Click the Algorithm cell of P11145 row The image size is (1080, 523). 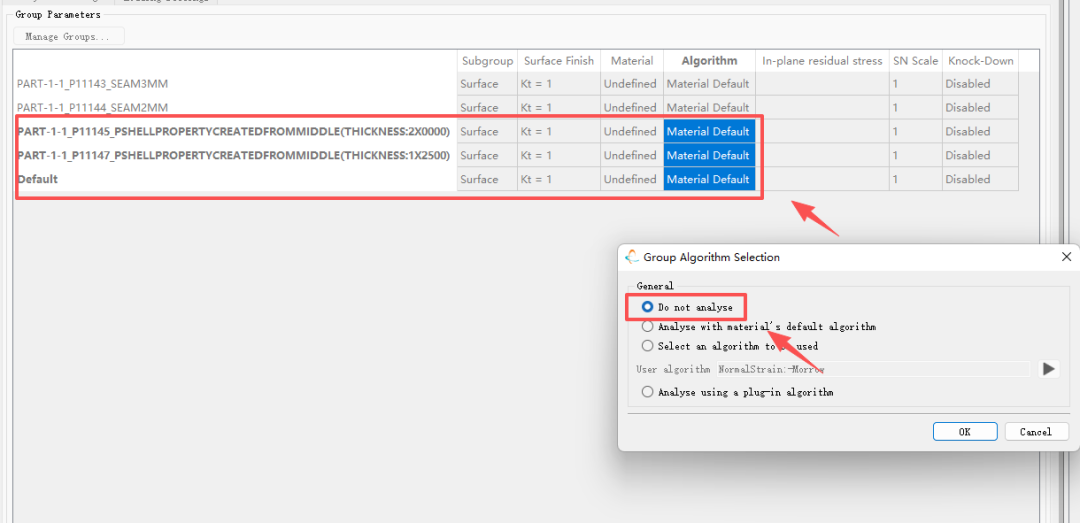coord(709,132)
